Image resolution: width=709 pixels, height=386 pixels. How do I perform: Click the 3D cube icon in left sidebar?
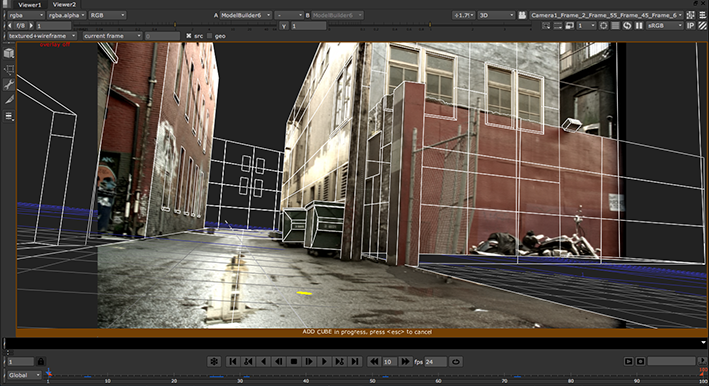click(x=9, y=53)
